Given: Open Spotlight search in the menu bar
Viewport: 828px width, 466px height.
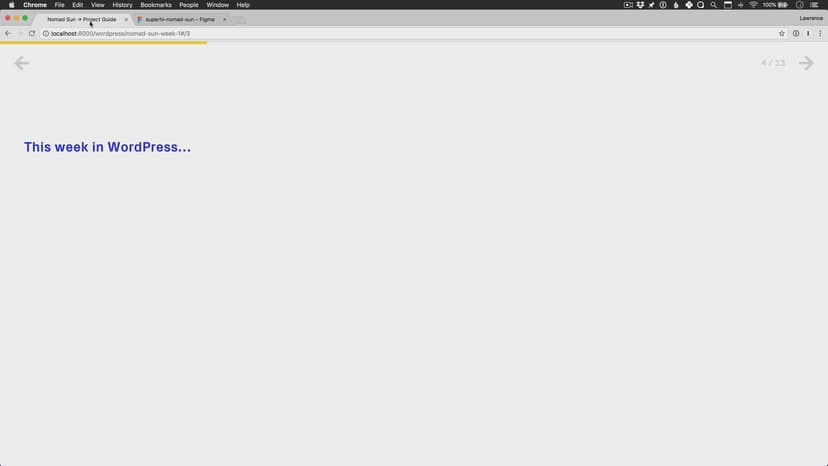Looking at the screenshot, I should click(713, 5).
